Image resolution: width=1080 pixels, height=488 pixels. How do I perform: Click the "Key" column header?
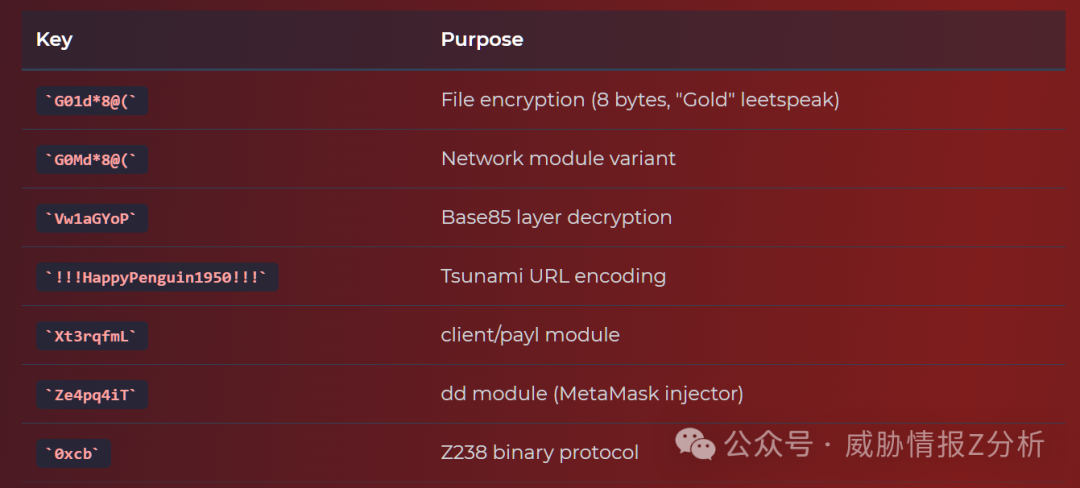pos(54,40)
